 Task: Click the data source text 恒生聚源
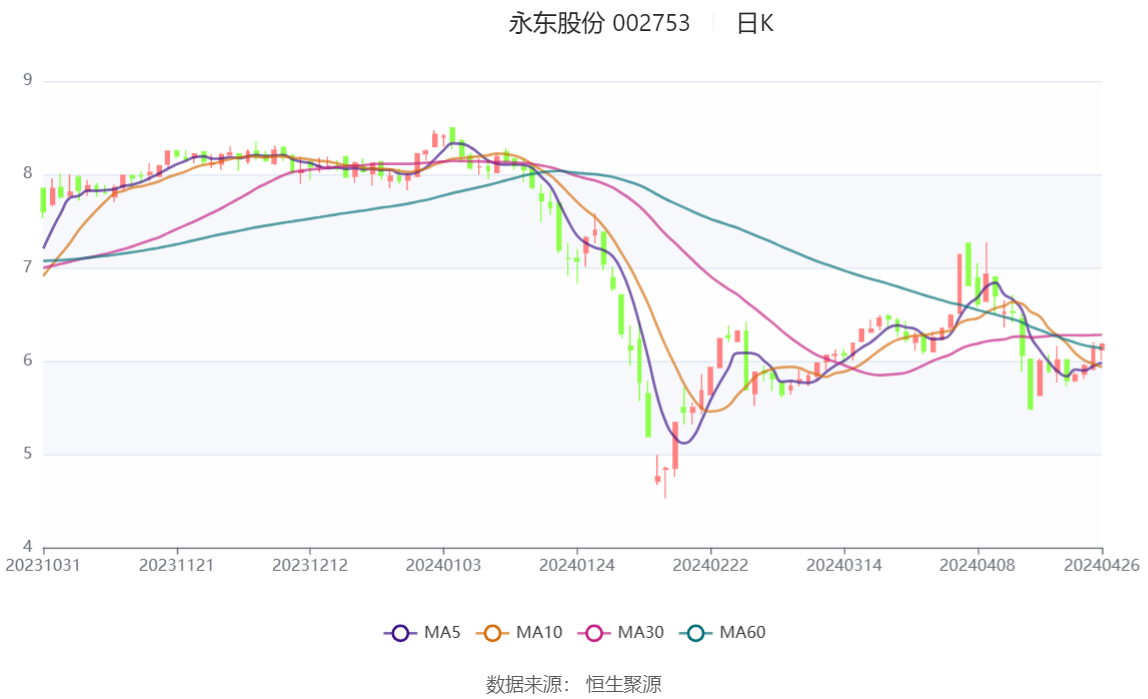(624, 685)
